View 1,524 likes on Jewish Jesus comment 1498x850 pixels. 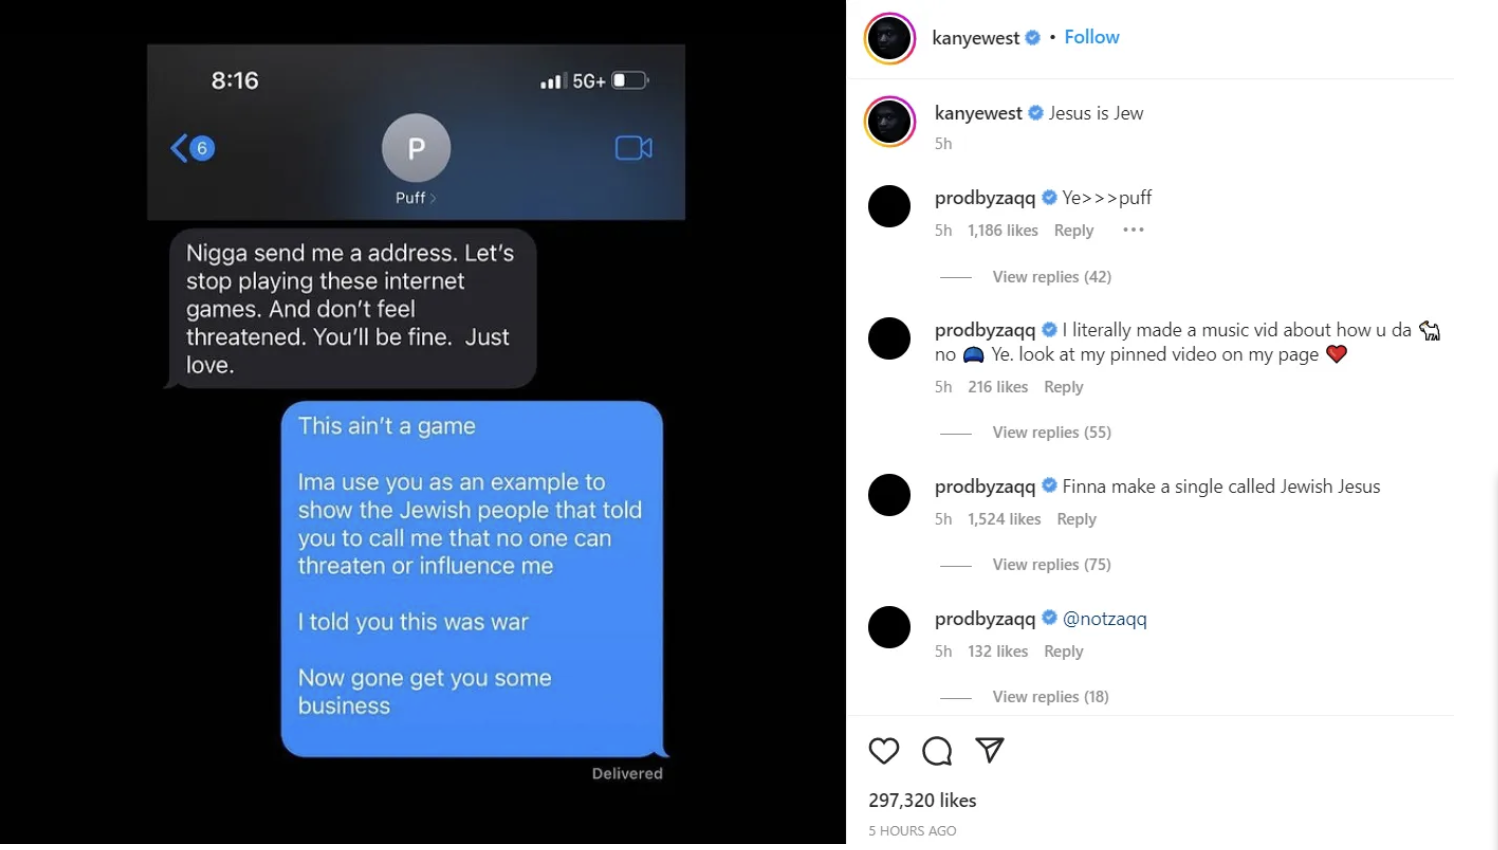coord(1004,519)
